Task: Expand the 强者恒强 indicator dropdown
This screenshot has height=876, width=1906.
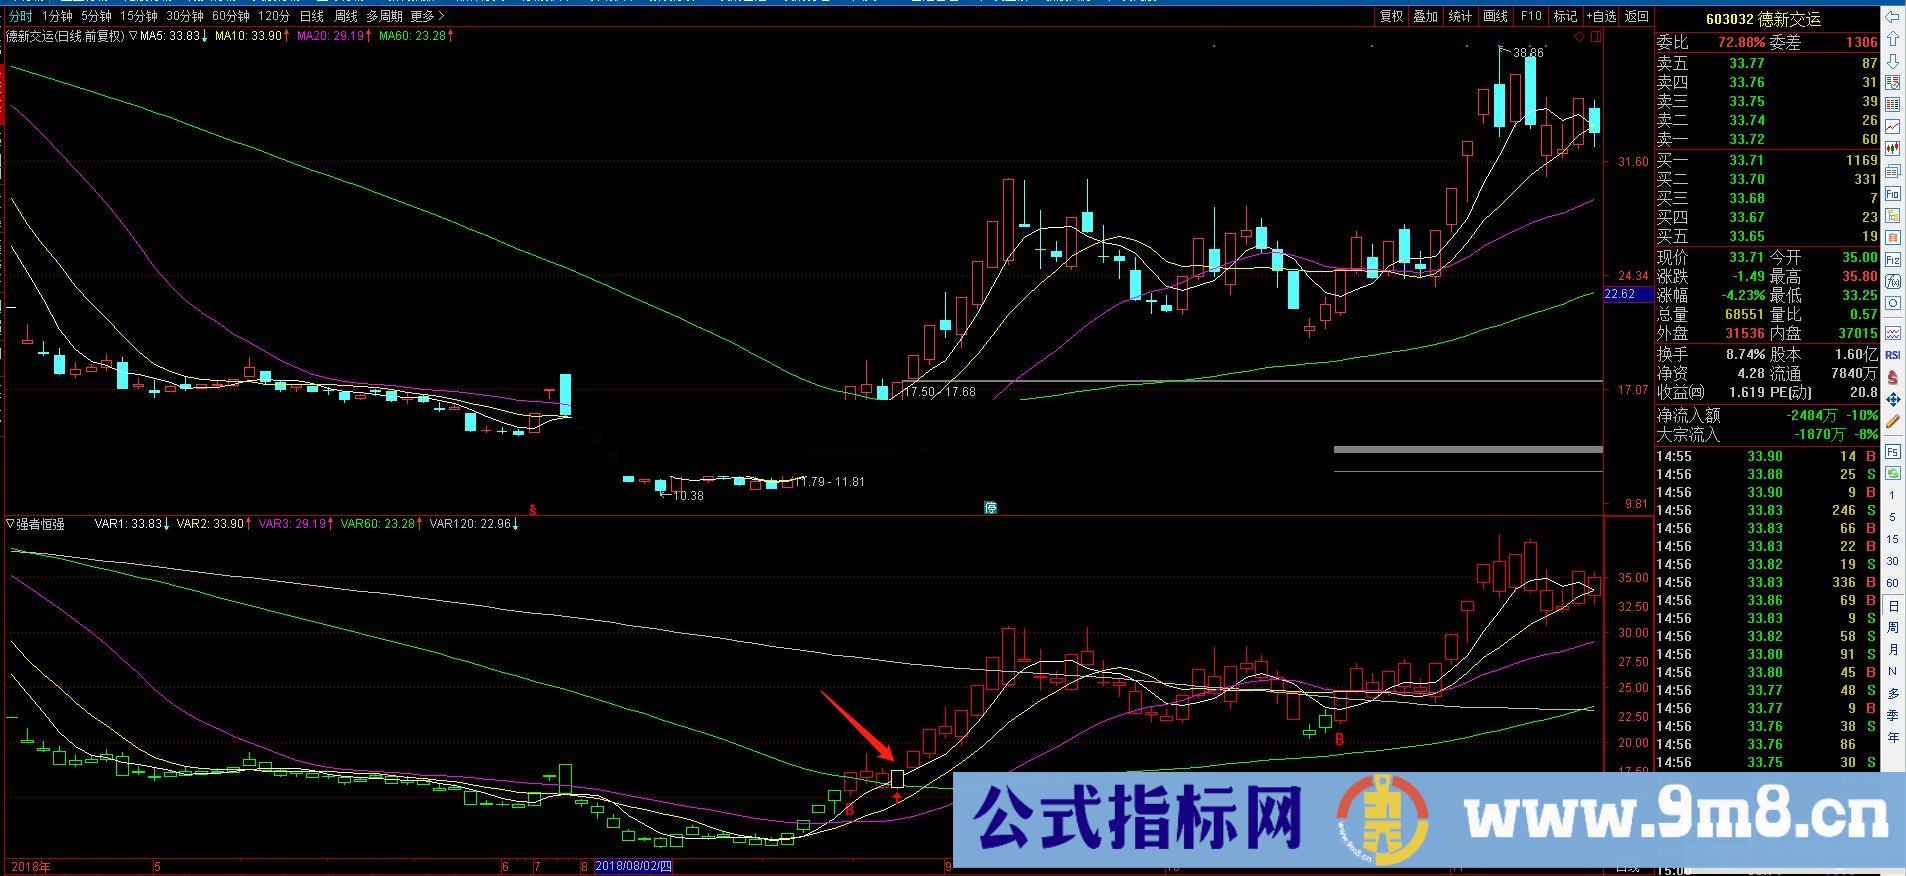Action: click(x=11, y=524)
